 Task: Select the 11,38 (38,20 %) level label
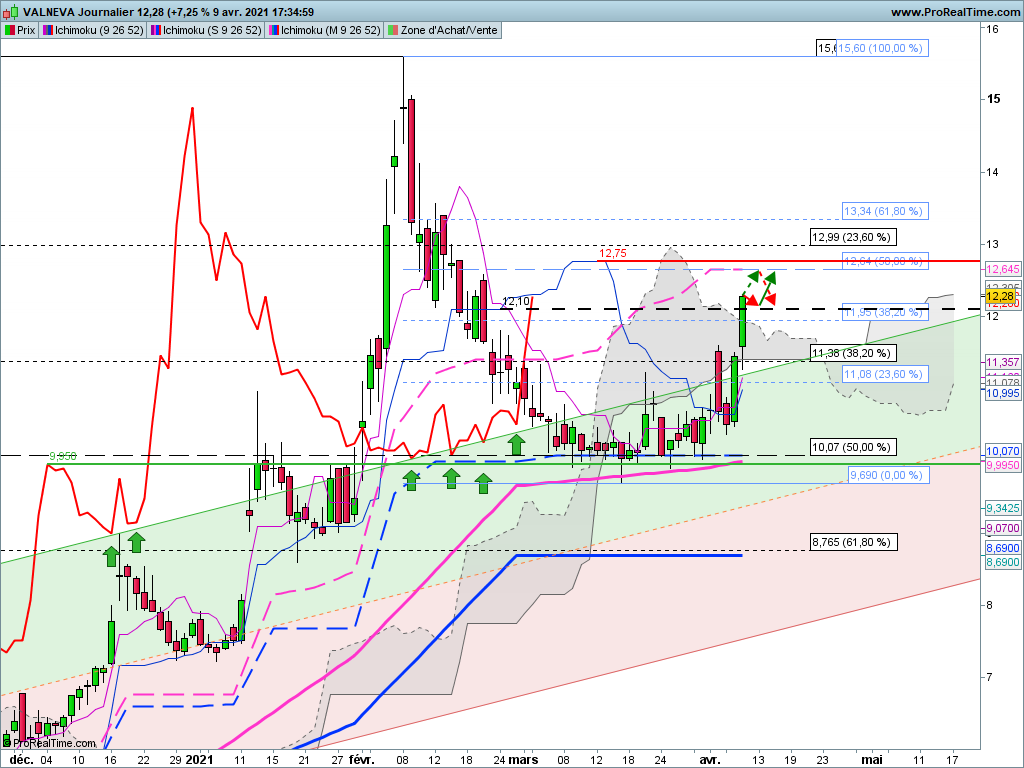point(853,353)
